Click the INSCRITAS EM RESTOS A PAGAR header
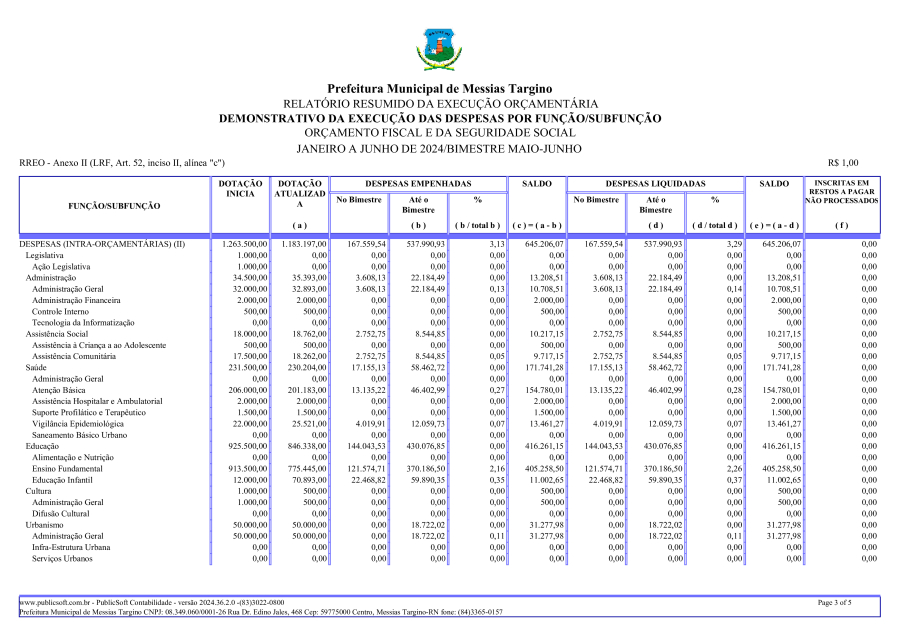The width and height of the screenshot is (900, 637). [841, 192]
